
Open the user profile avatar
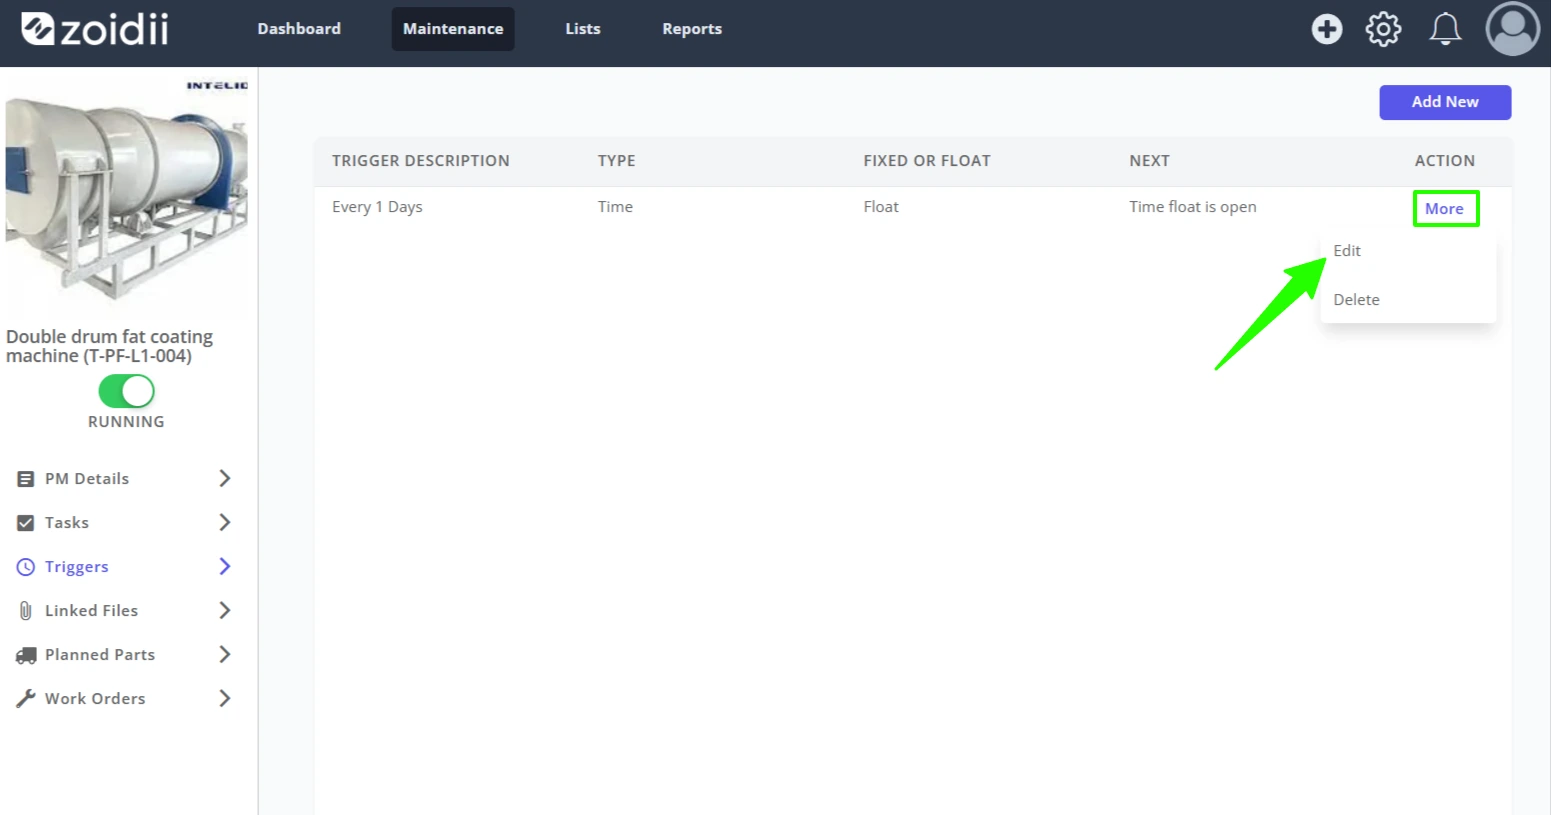coord(1512,29)
